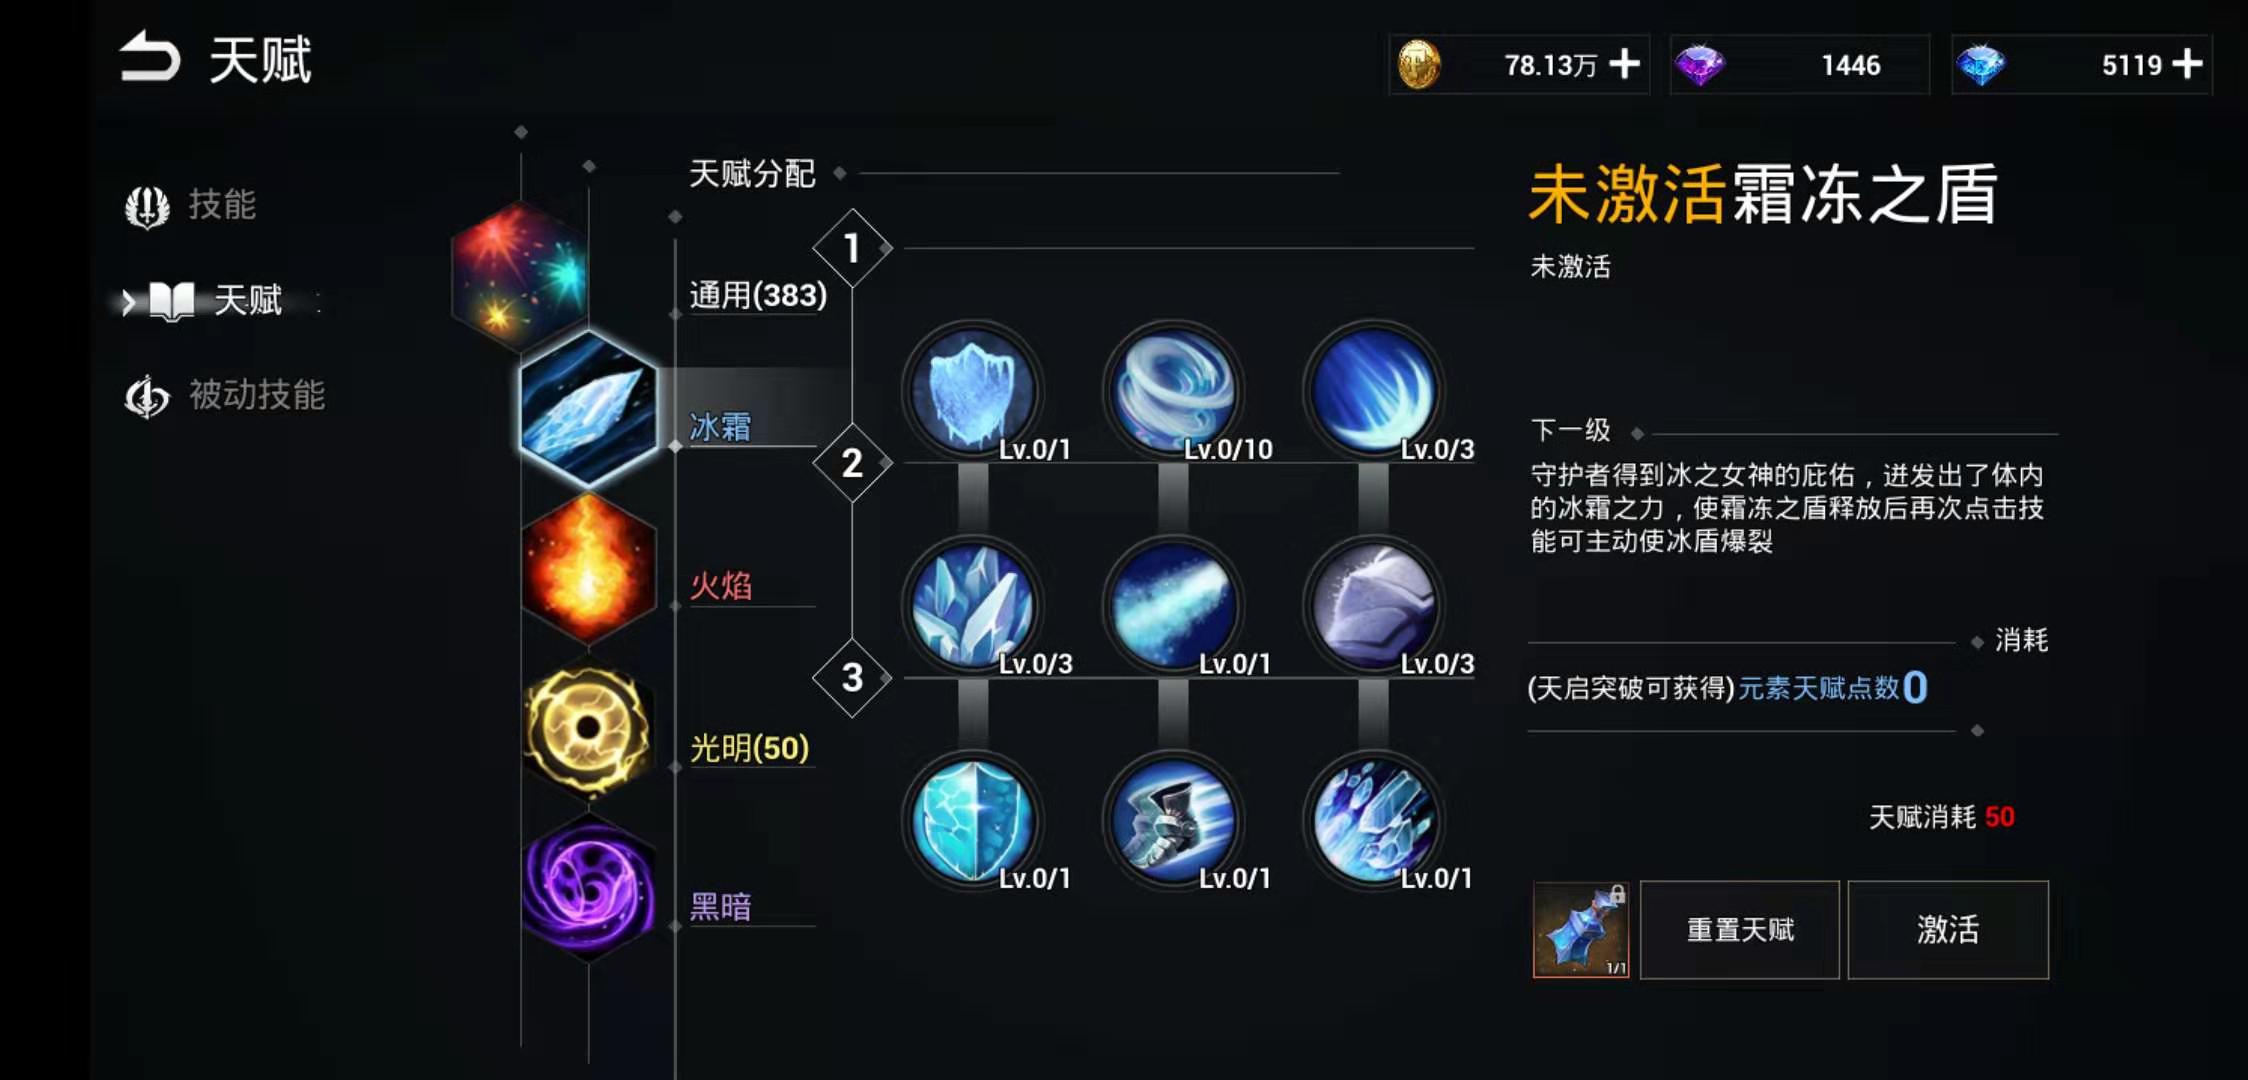
Task: Choose the frost comet talent icon
Action: (x=1173, y=605)
